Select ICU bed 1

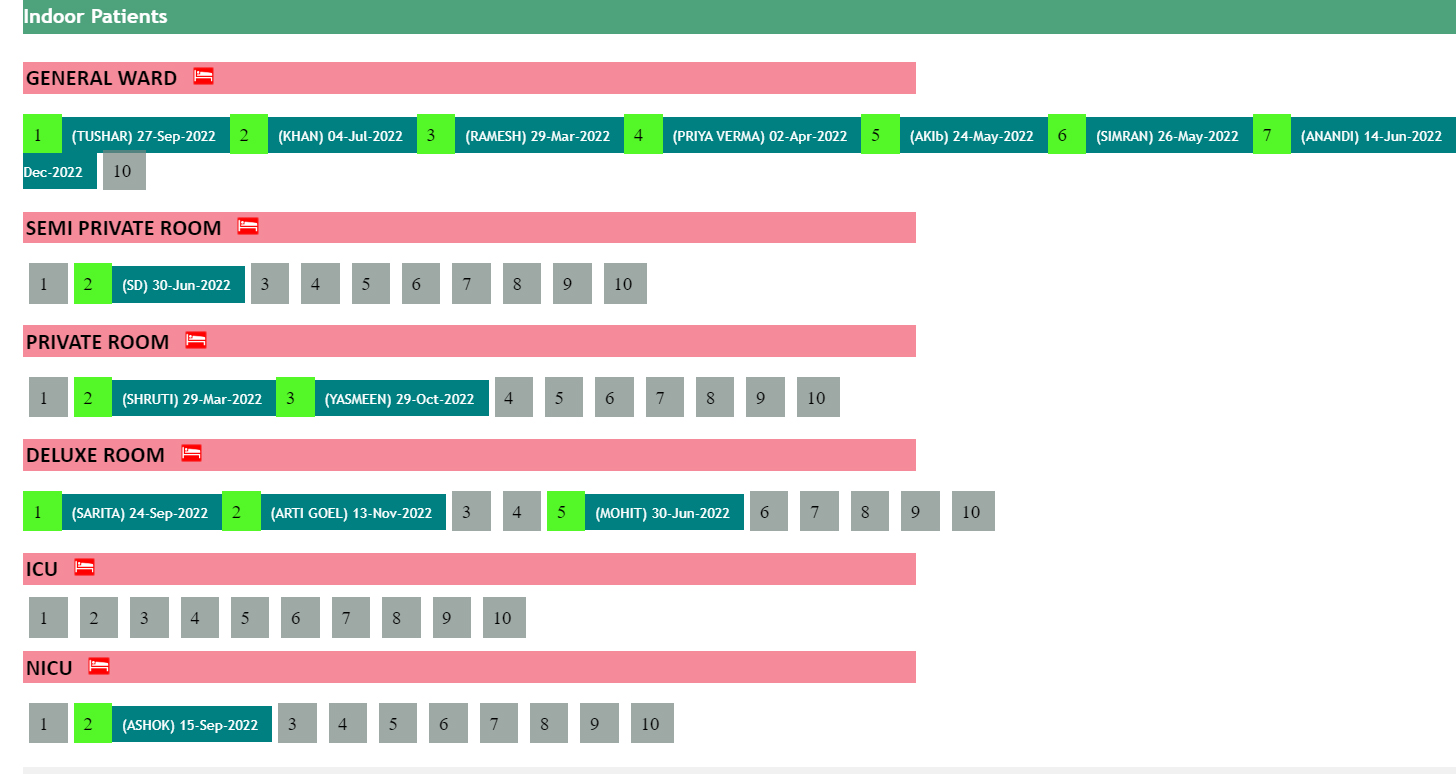48,617
